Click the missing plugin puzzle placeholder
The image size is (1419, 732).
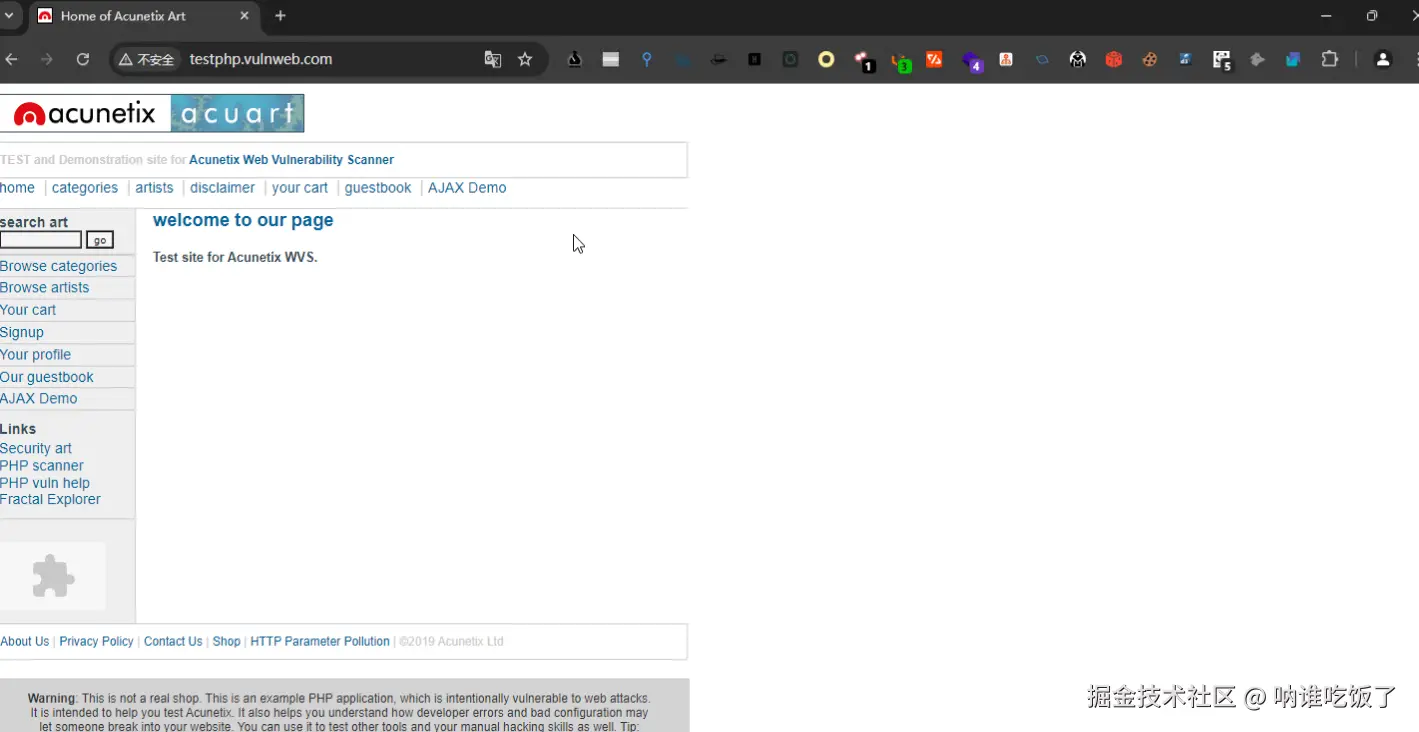[53, 577]
